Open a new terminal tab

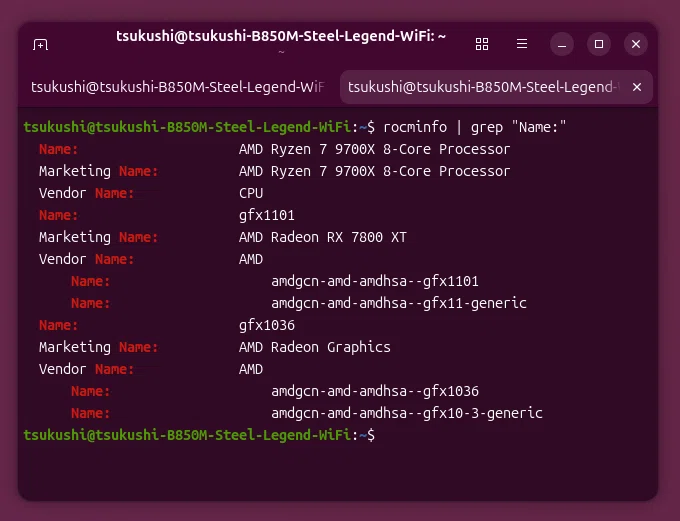(x=40, y=44)
